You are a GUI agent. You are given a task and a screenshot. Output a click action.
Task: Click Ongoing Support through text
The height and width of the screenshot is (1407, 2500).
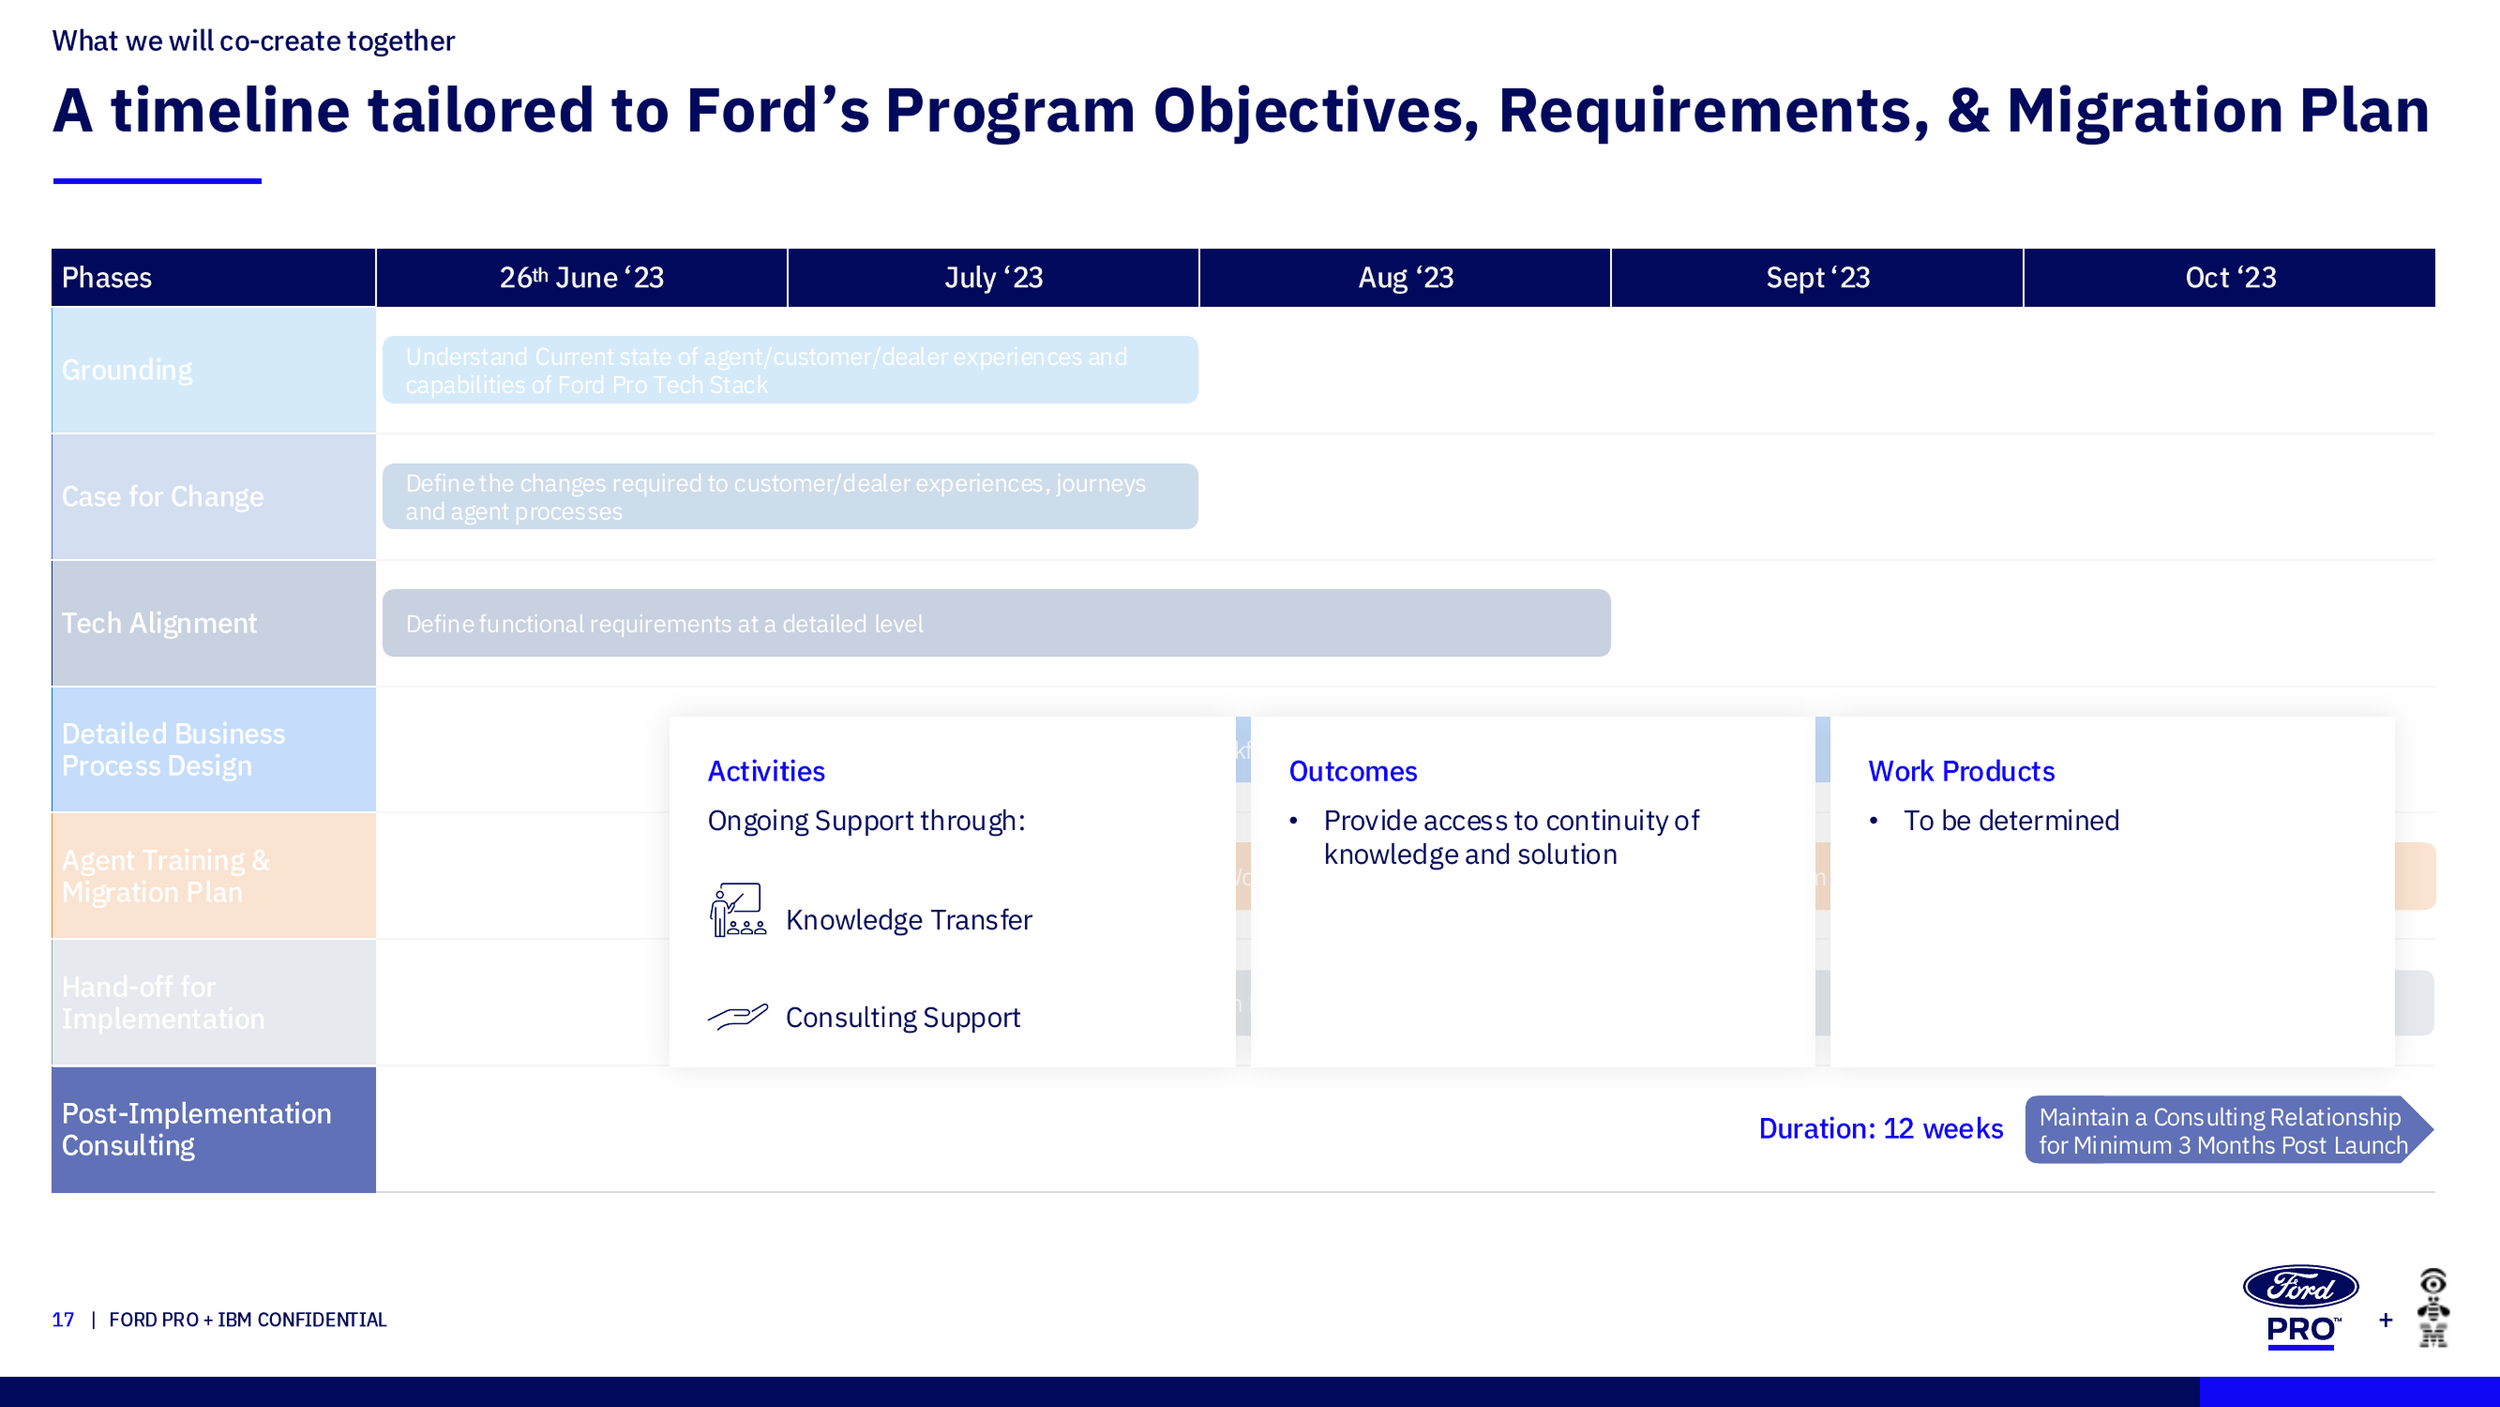[x=866, y=821]
